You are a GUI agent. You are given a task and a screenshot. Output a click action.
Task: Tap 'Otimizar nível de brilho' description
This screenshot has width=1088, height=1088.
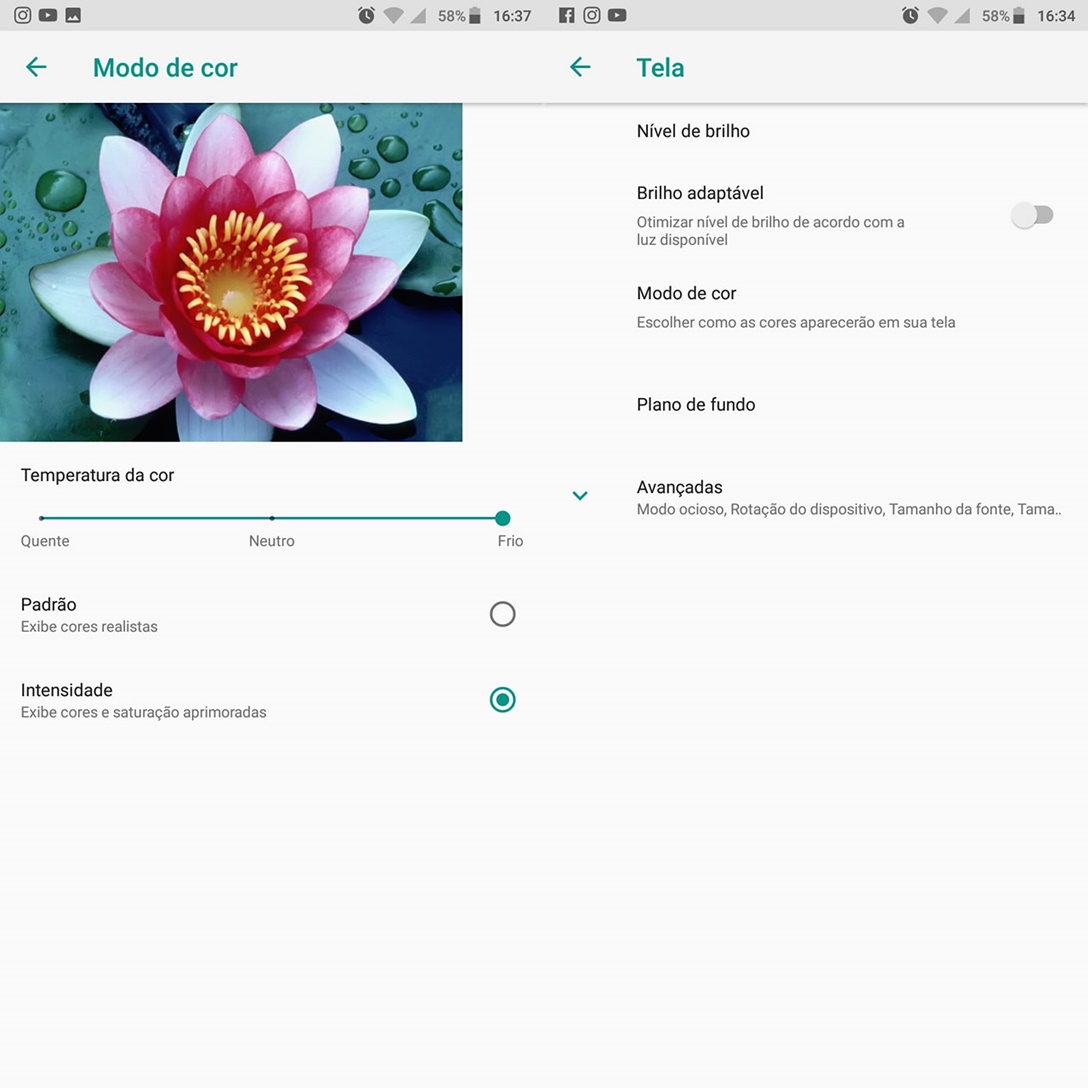770,231
